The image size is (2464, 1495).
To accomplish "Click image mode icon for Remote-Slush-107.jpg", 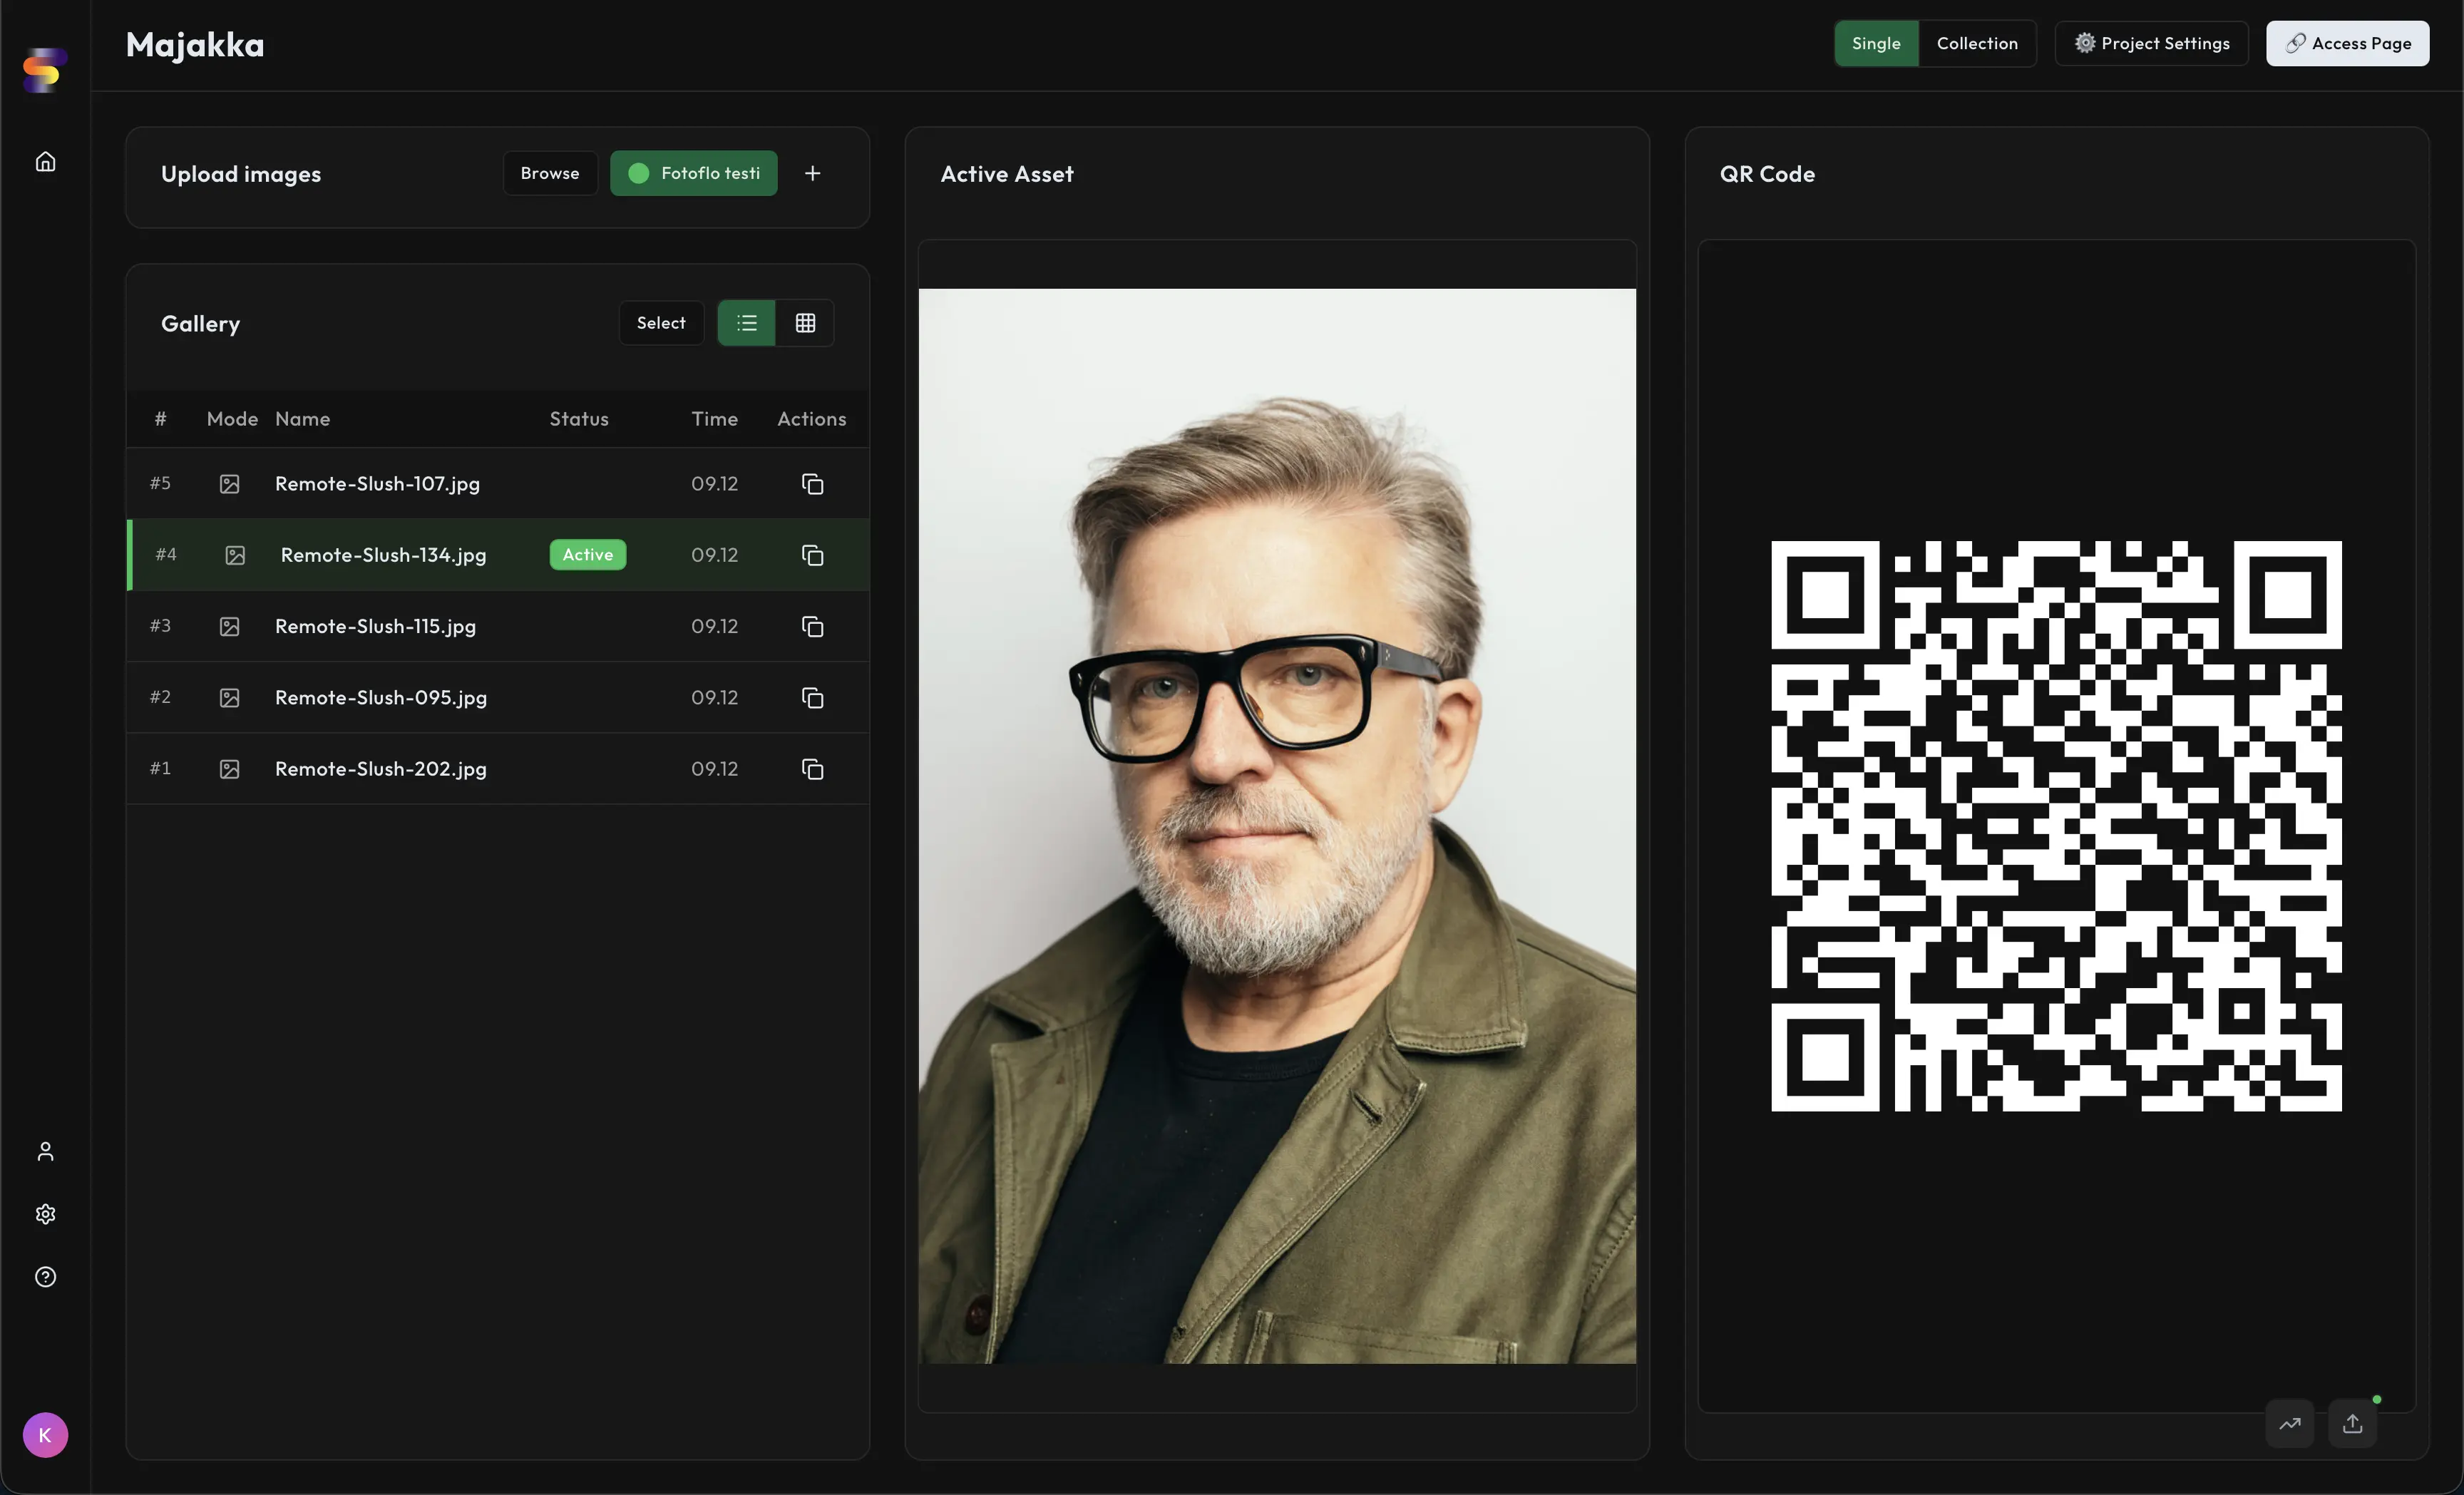I will 229,484.
